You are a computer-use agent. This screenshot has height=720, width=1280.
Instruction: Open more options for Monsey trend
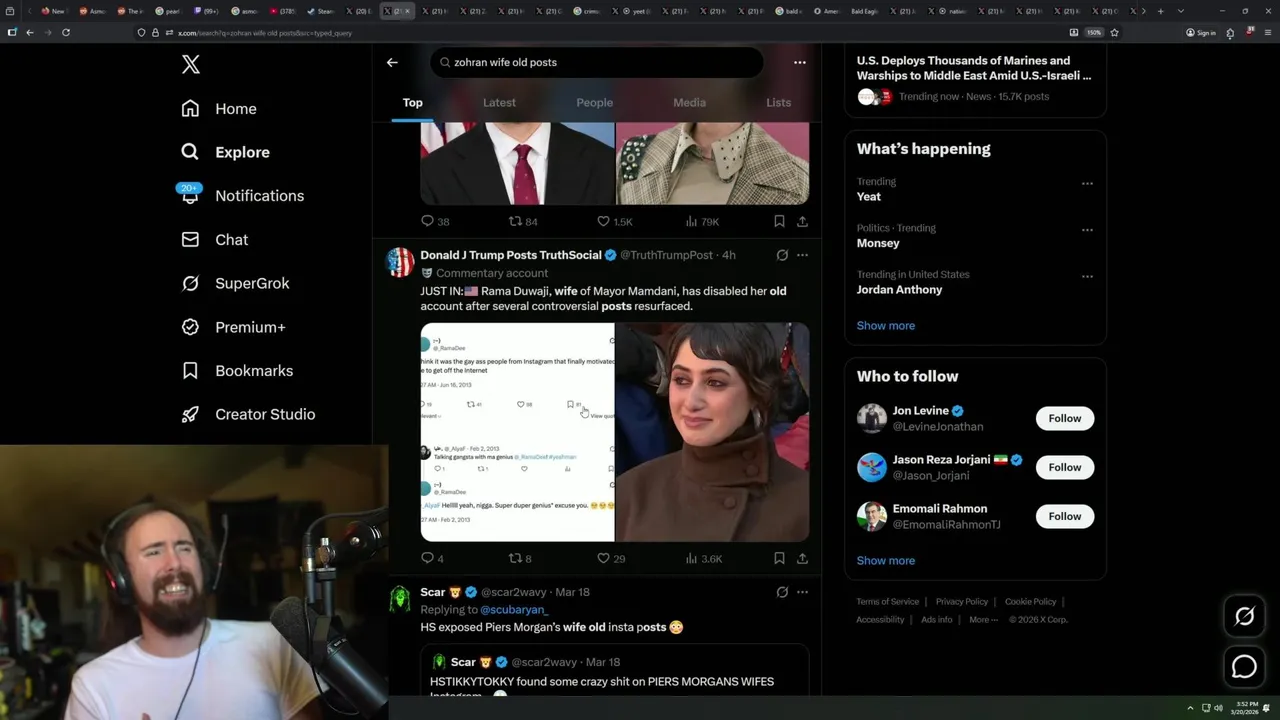(x=1087, y=229)
